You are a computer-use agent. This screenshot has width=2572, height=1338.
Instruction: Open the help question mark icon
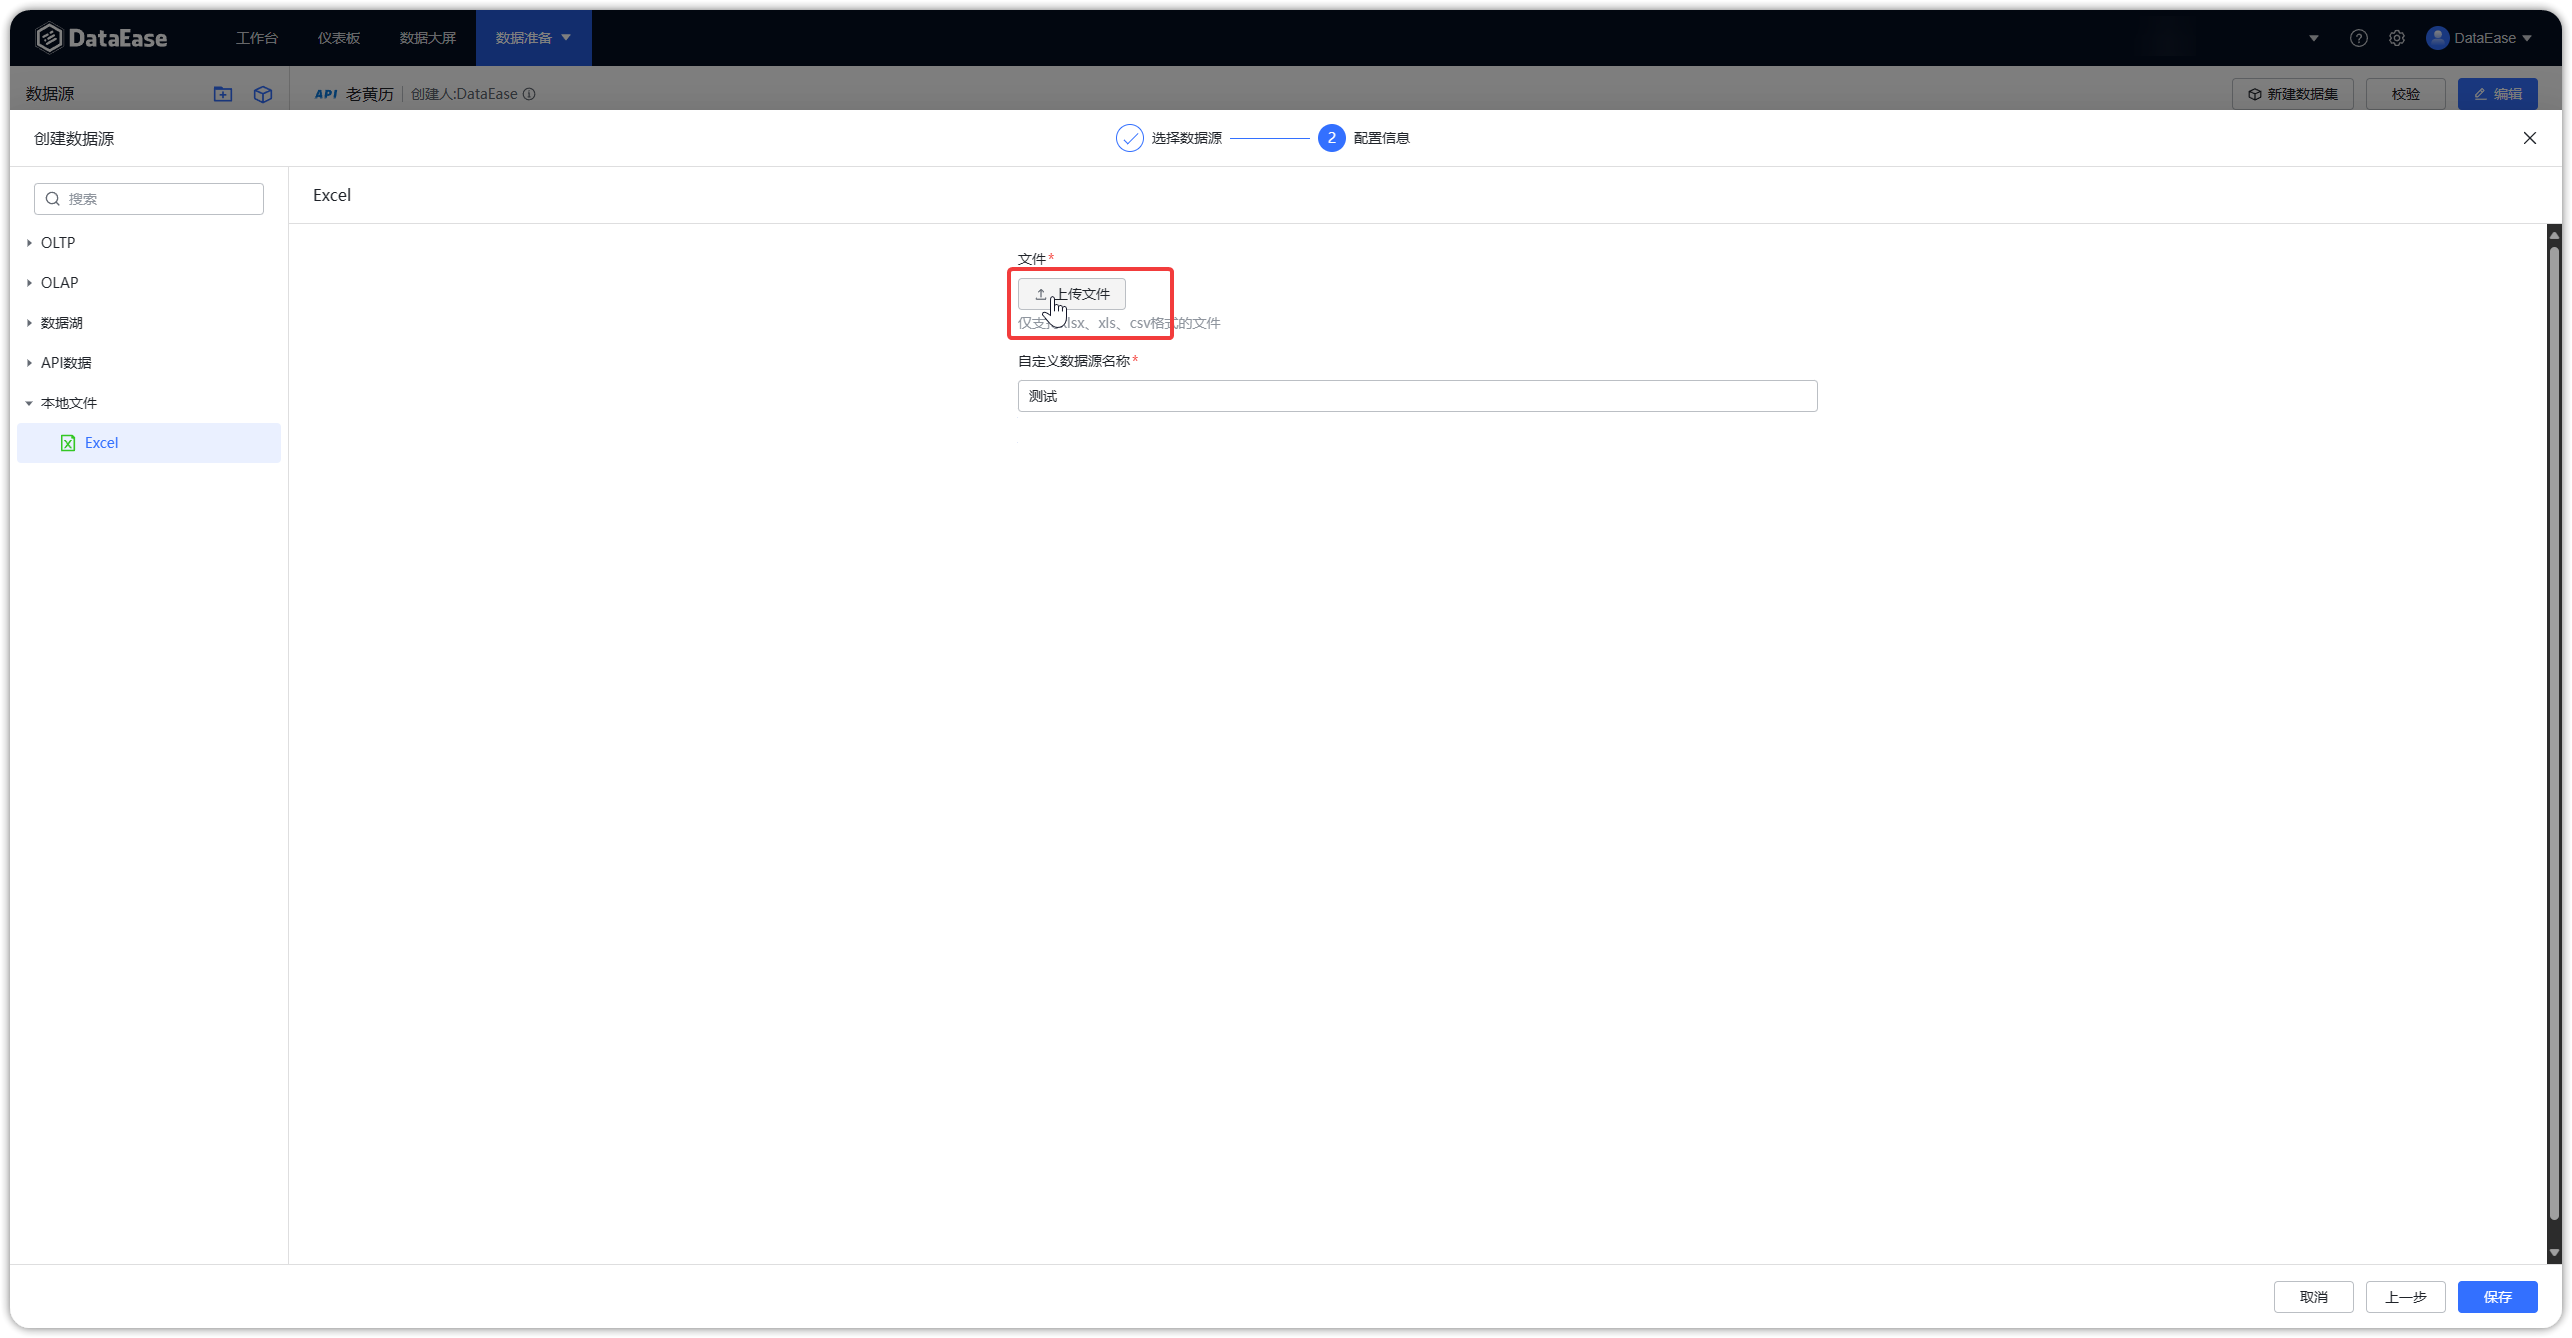pyautogui.click(x=2359, y=37)
